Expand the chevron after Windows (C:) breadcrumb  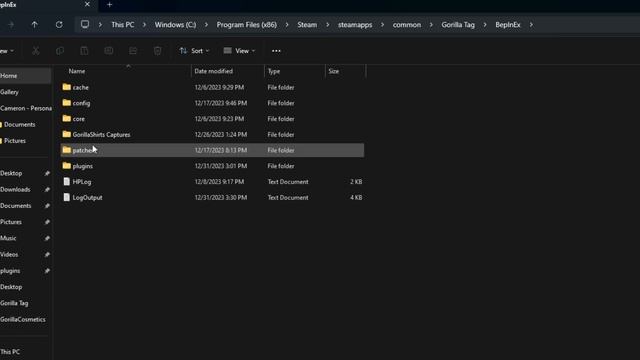[x=206, y=25]
